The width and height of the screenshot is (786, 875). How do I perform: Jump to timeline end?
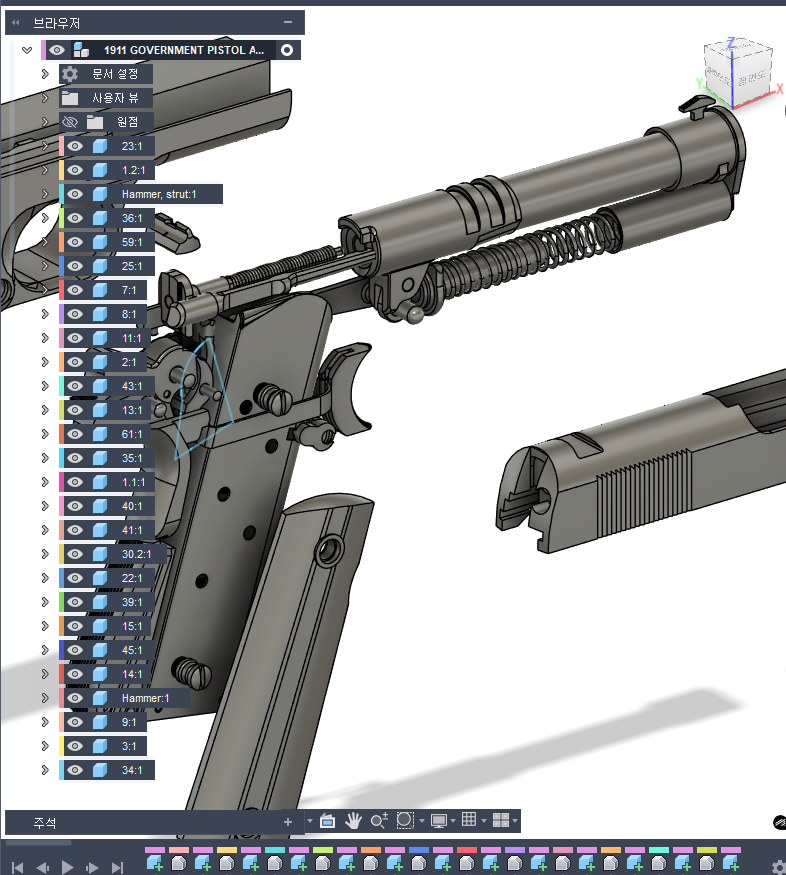click(x=117, y=867)
